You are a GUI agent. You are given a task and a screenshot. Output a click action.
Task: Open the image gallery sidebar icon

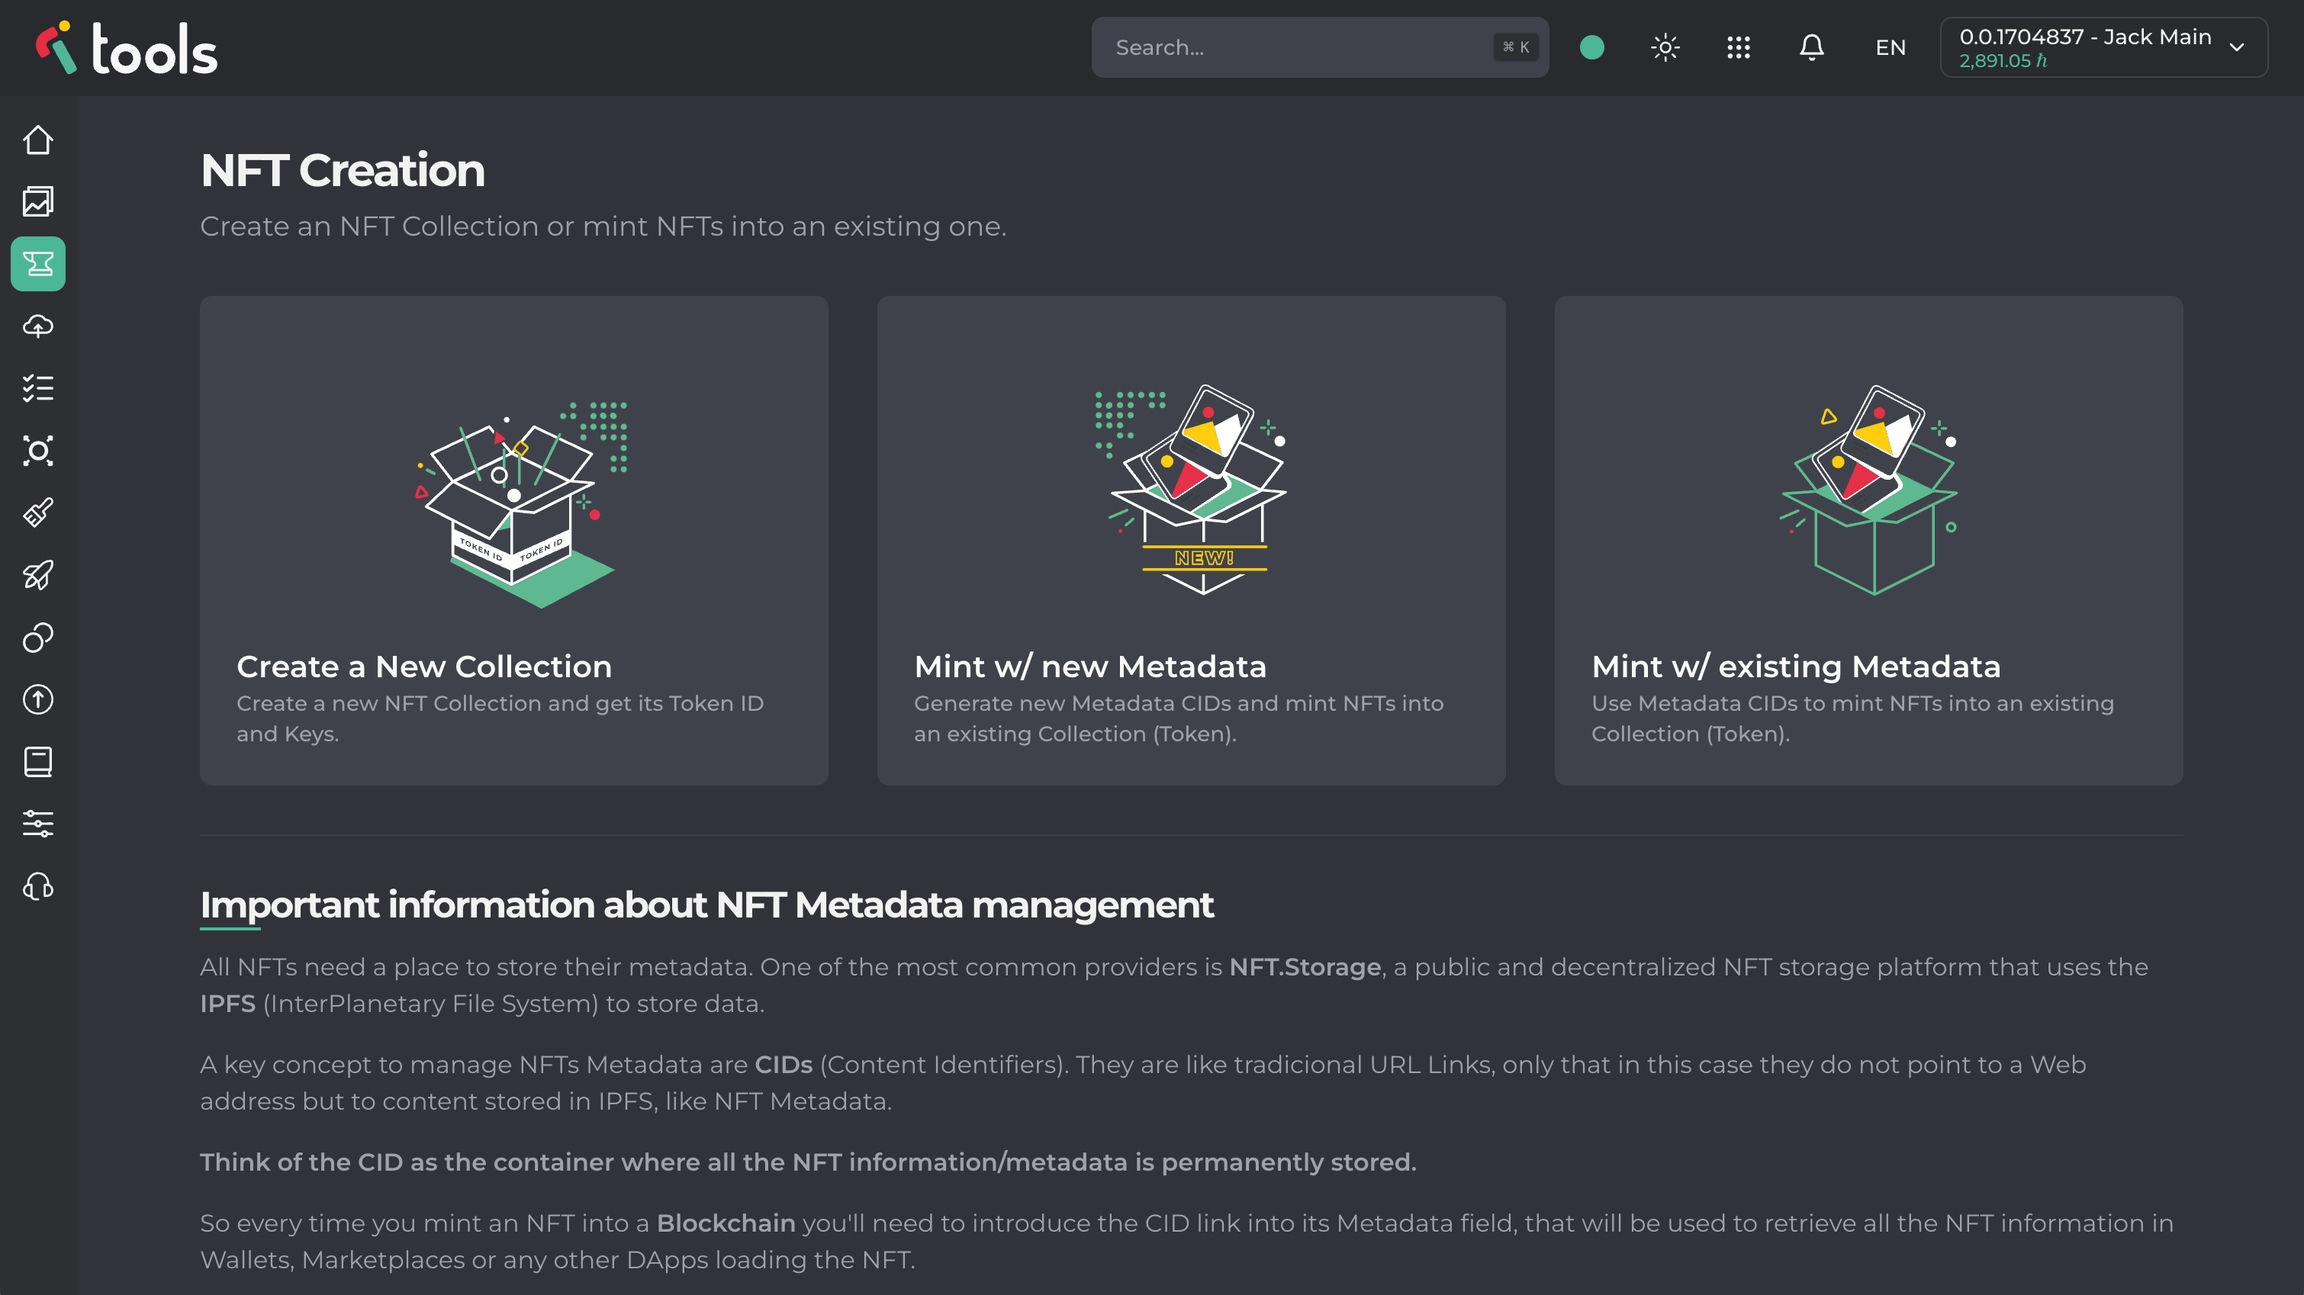pyautogui.click(x=38, y=202)
